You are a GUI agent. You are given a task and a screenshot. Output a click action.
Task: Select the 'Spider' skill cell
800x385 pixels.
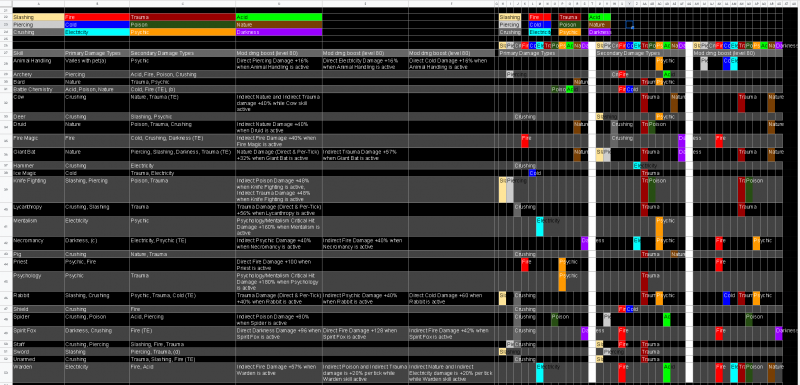tap(38, 320)
